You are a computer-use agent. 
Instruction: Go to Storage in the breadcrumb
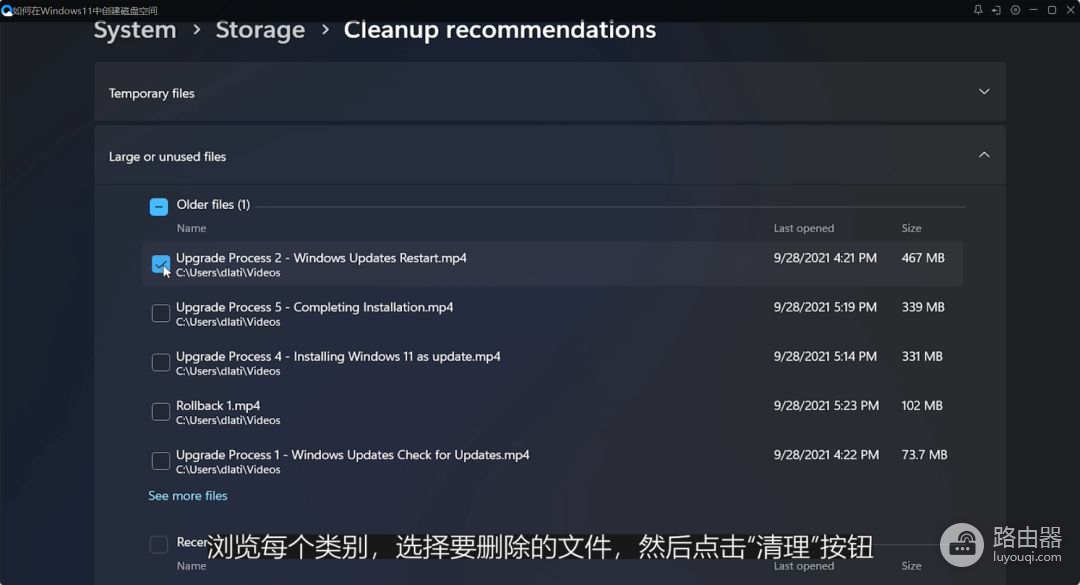click(260, 30)
